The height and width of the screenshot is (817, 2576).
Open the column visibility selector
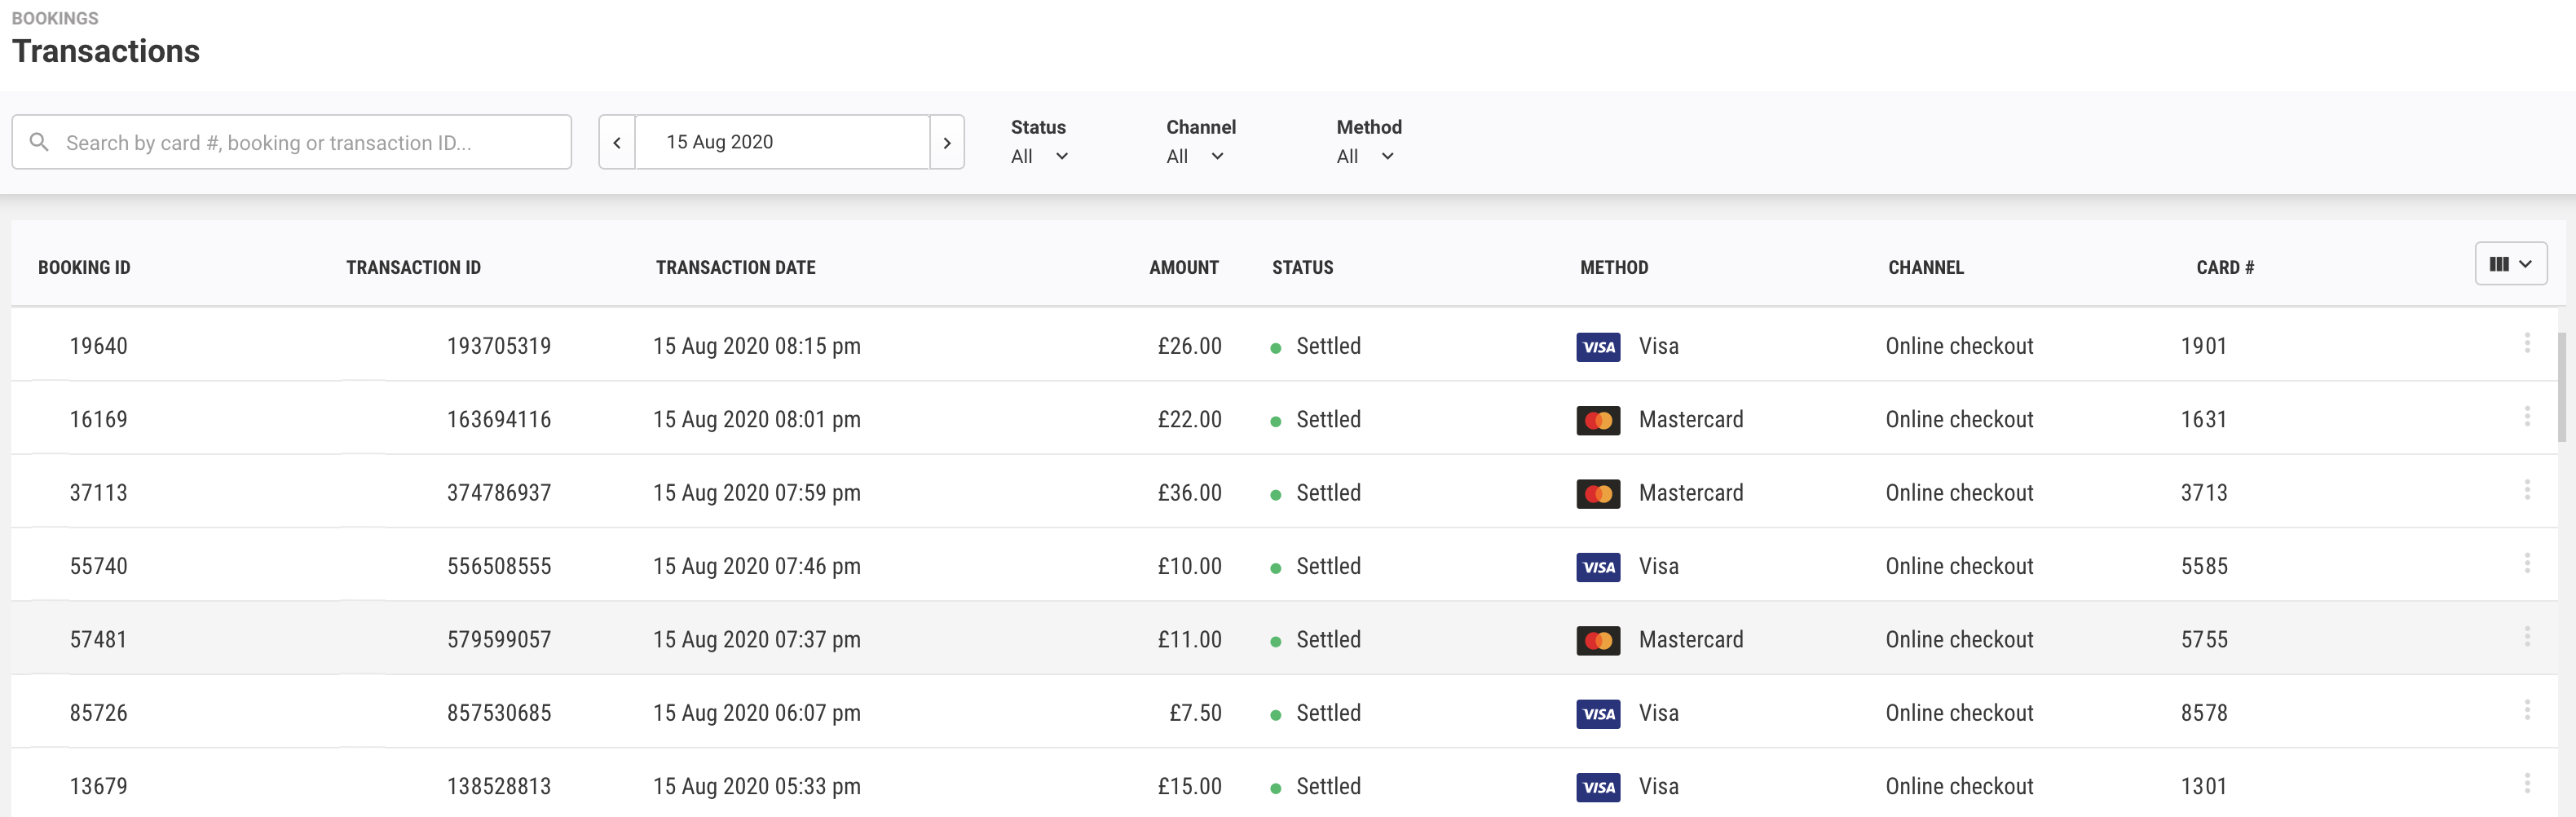coord(2510,264)
